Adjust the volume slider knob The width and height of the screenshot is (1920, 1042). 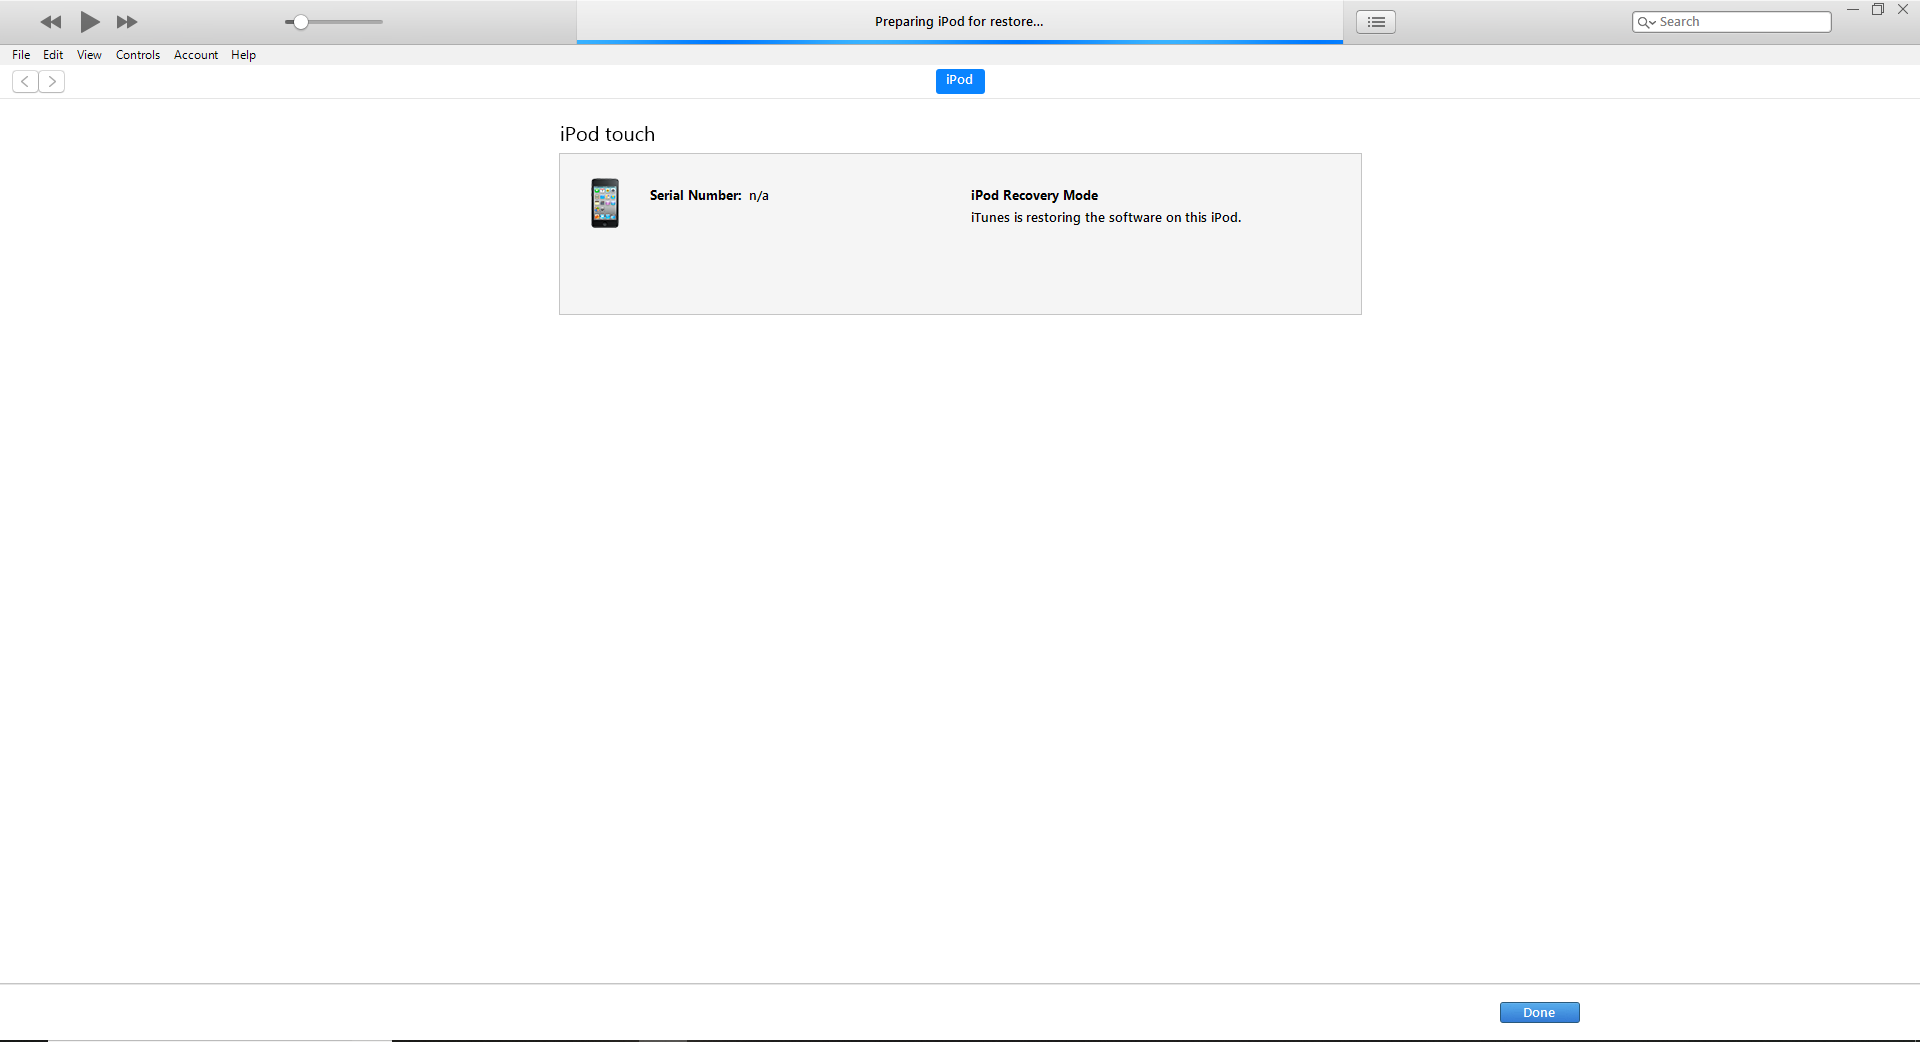(x=300, y=22)
